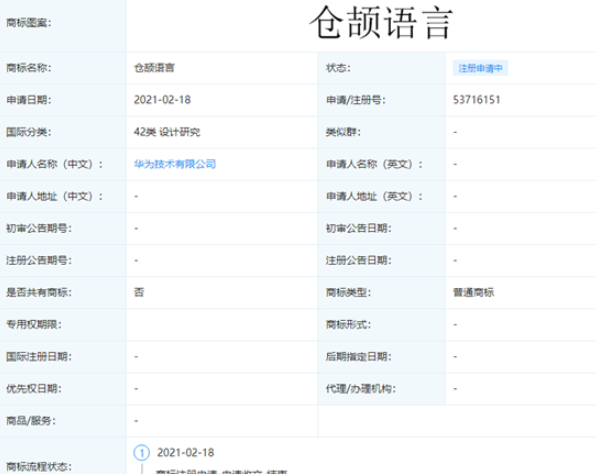Image resolution: width=596 pixels, height=474 pixels.
Task: Click the 商标形式 label
Action: pyautogui.click(x=348, y=325)
